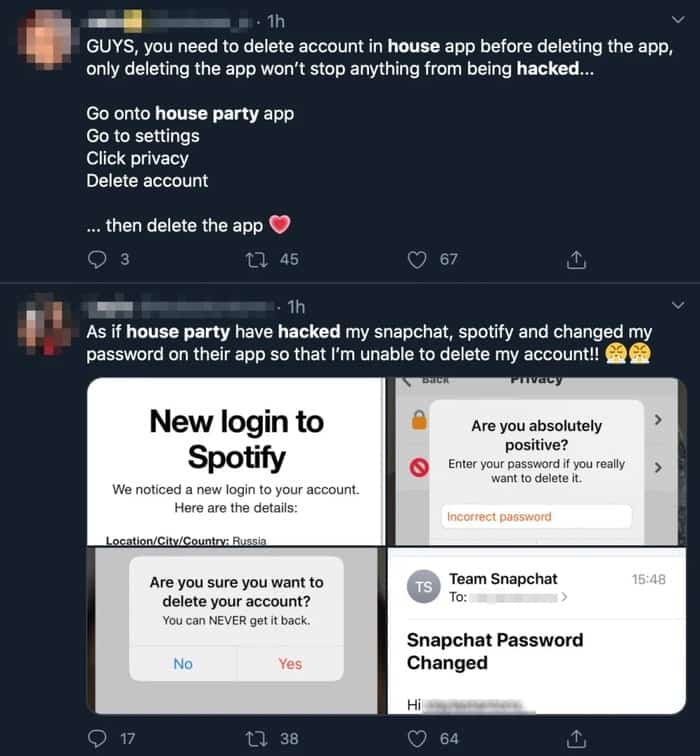Expand the second tweet's options chevron
This screenshot has height=756, width=700.
tap(678, 305)
